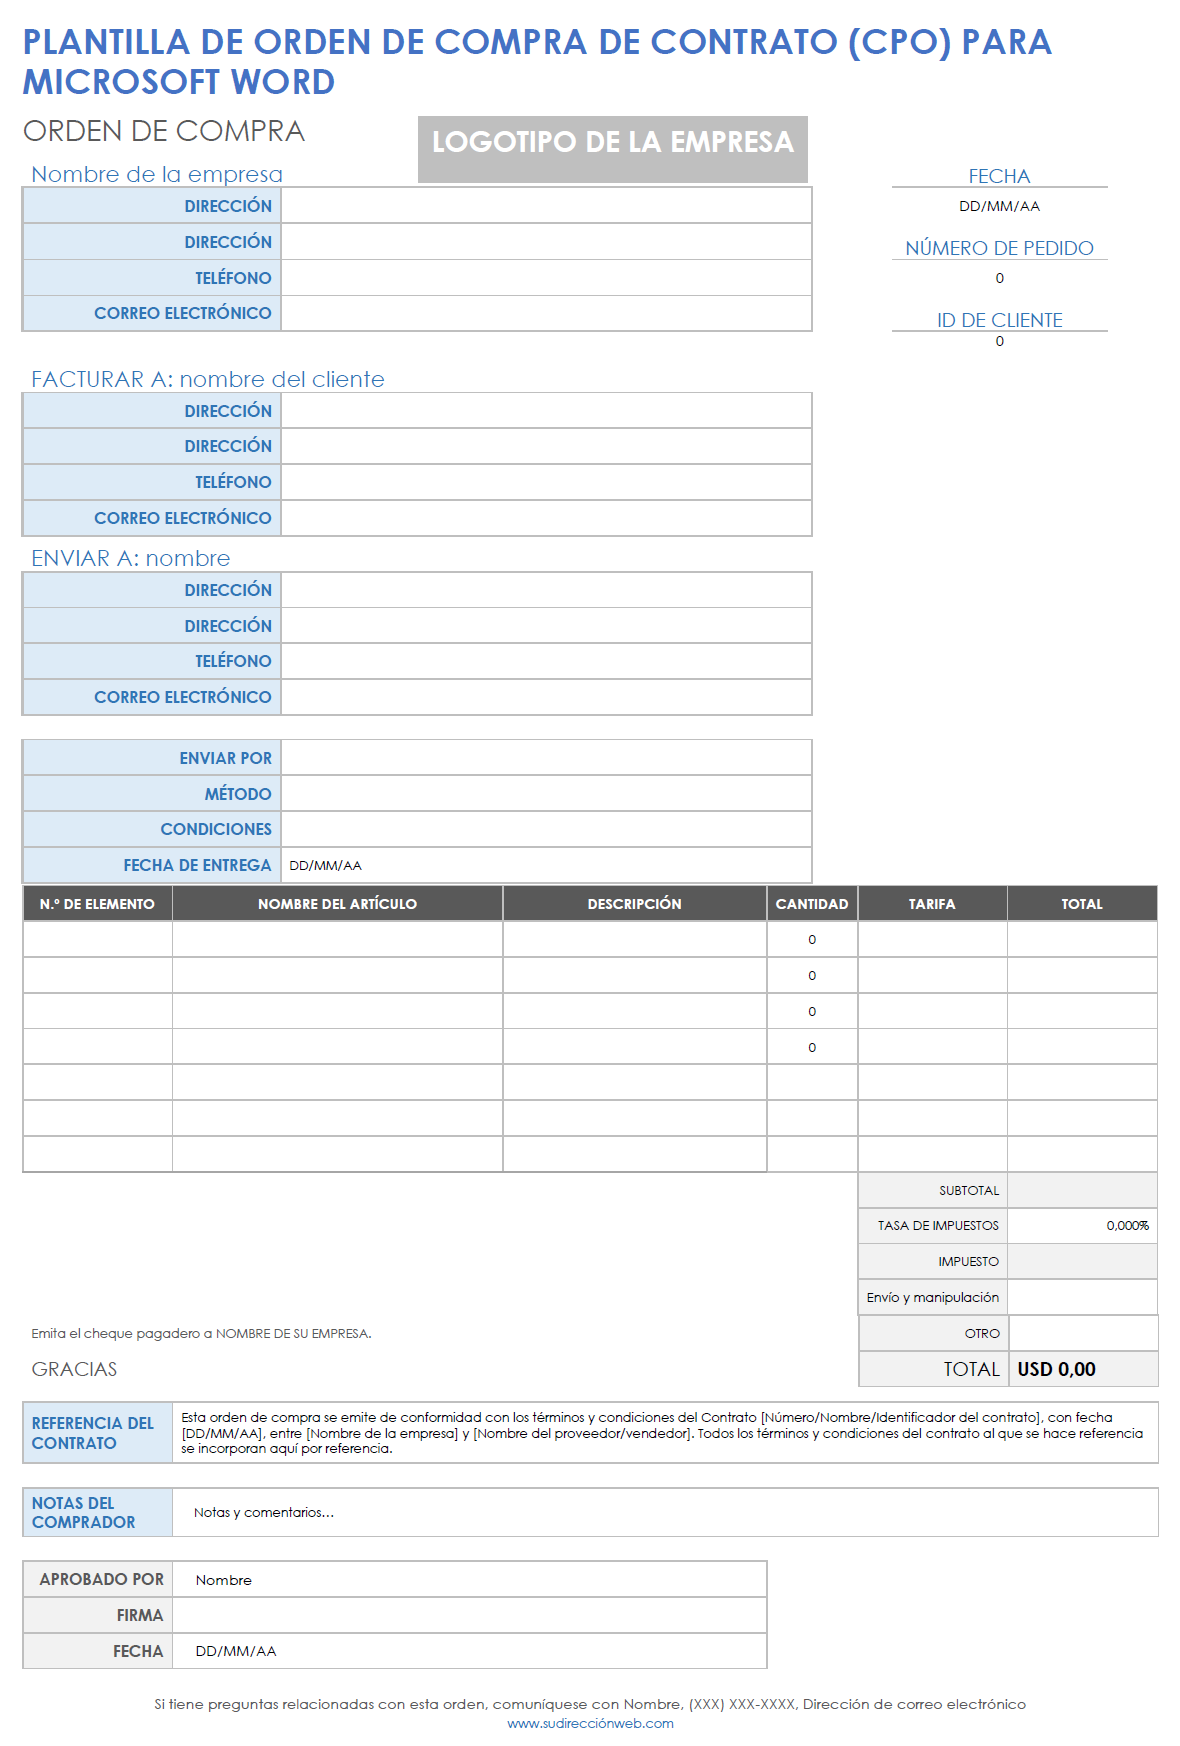Click the 'TASA DE IMPUESTOS' label
Screen dimensions: 1180x1746
(938, 1225)
